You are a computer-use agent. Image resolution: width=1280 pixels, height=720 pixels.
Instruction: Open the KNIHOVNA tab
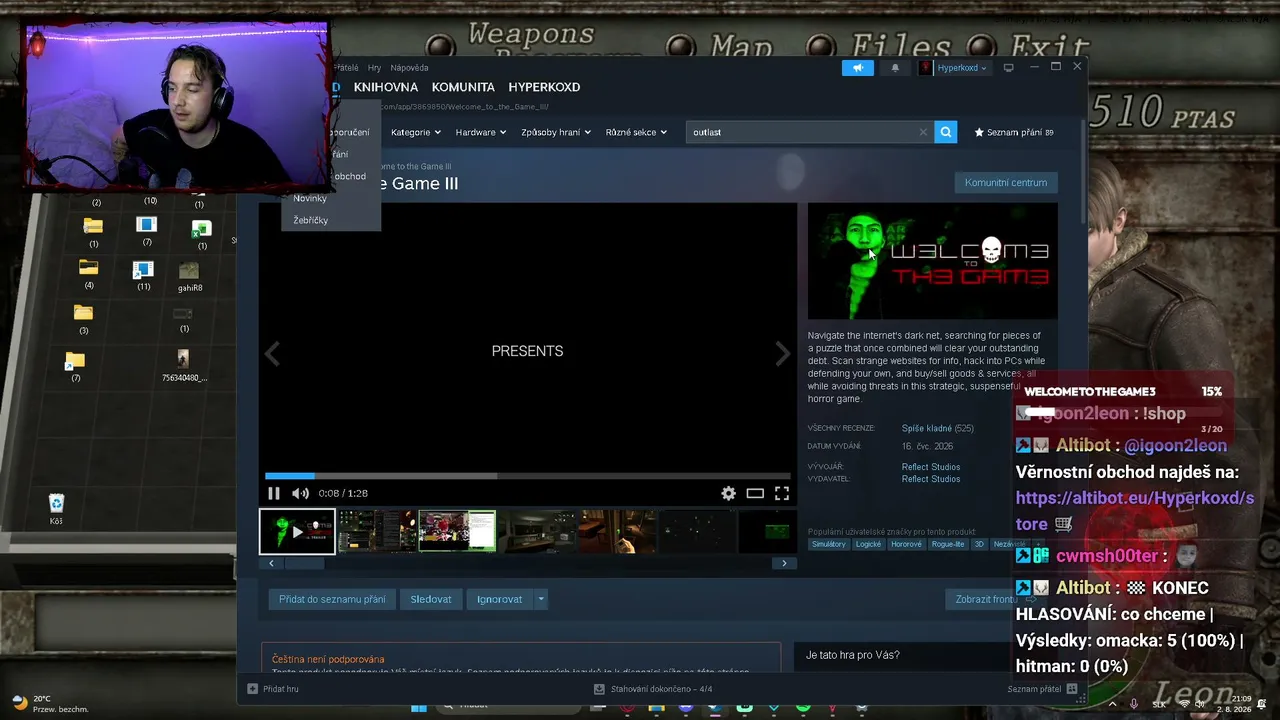click(x=386, y=87)
